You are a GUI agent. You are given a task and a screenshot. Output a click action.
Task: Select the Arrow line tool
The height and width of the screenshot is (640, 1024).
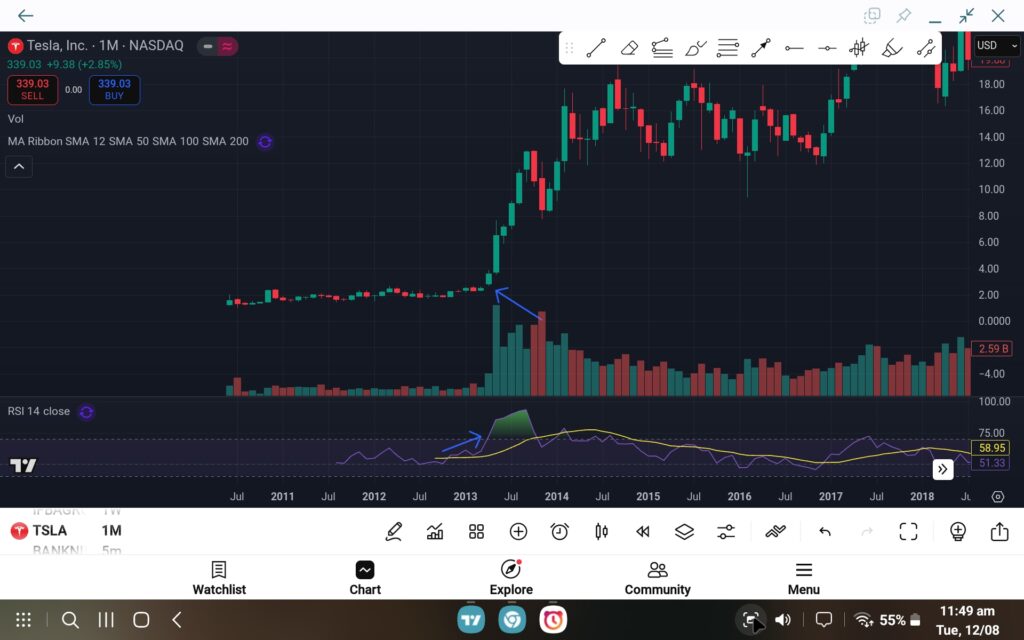click(760, 48)
